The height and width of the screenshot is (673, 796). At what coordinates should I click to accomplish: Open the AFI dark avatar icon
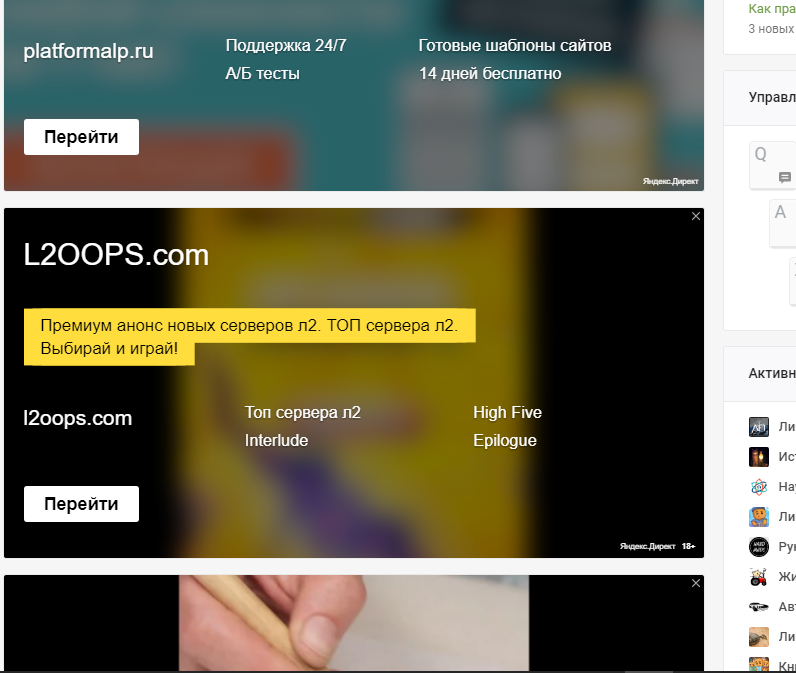point(759,427)
